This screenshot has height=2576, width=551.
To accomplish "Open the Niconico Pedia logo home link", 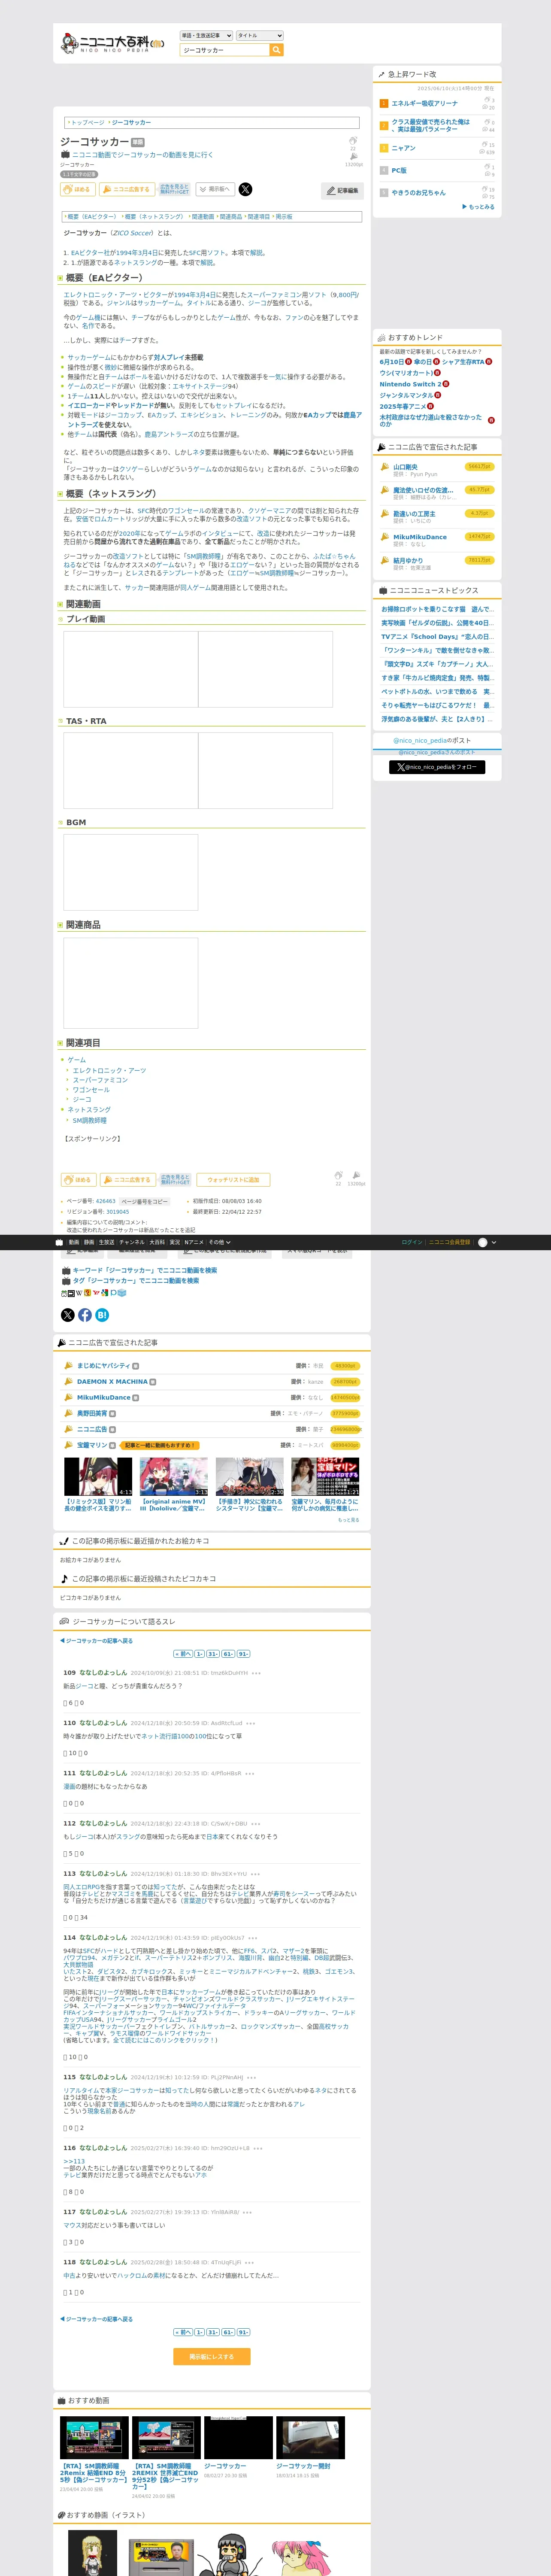I will pos(112,43).
